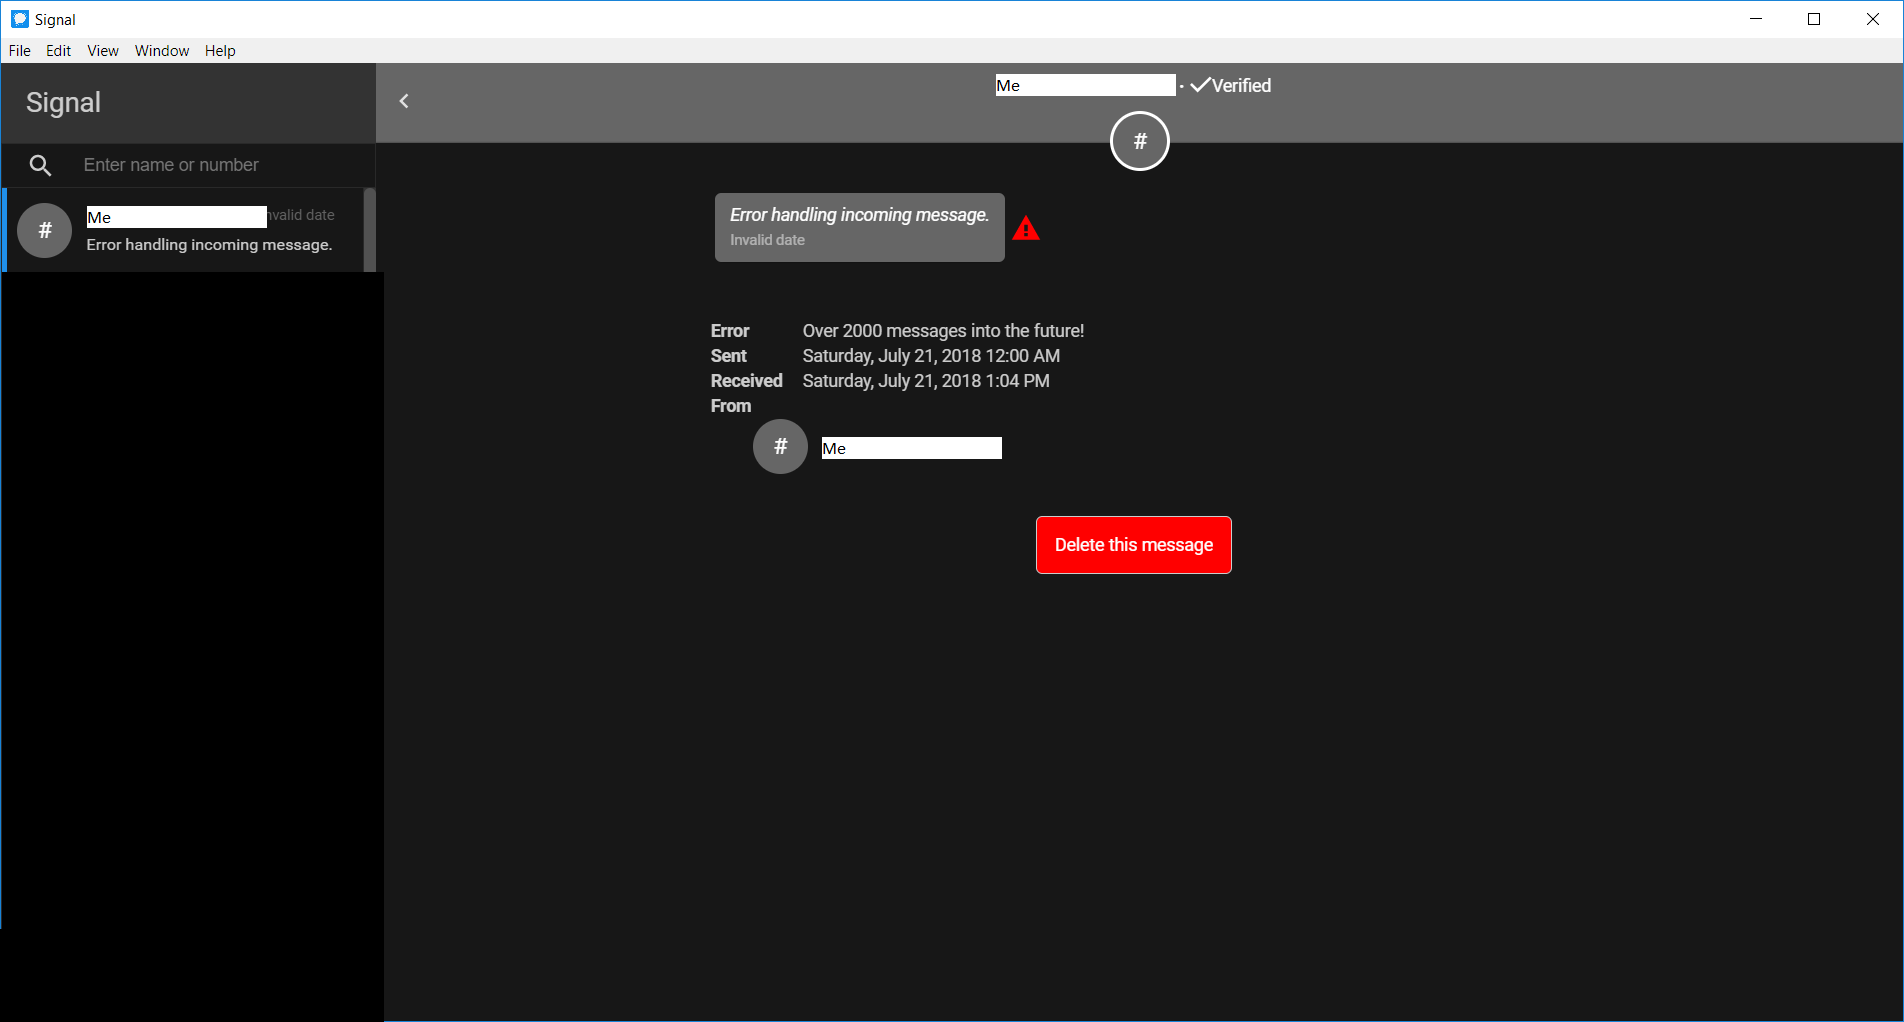Open the File menu
This screenshot has width=1904, height=1022.
tap(19, 50)
